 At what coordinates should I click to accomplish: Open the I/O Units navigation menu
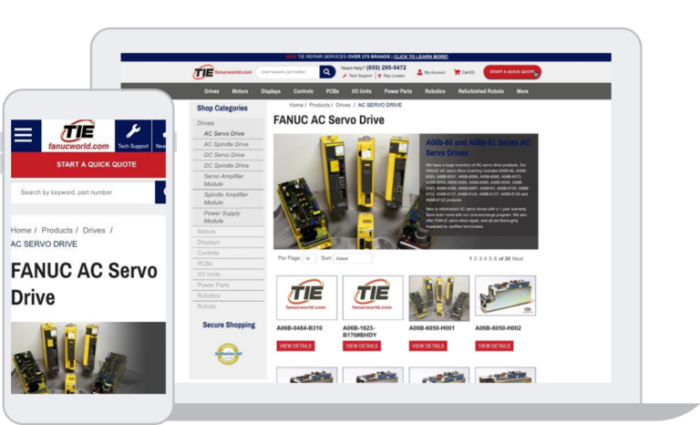pos(361,91)
